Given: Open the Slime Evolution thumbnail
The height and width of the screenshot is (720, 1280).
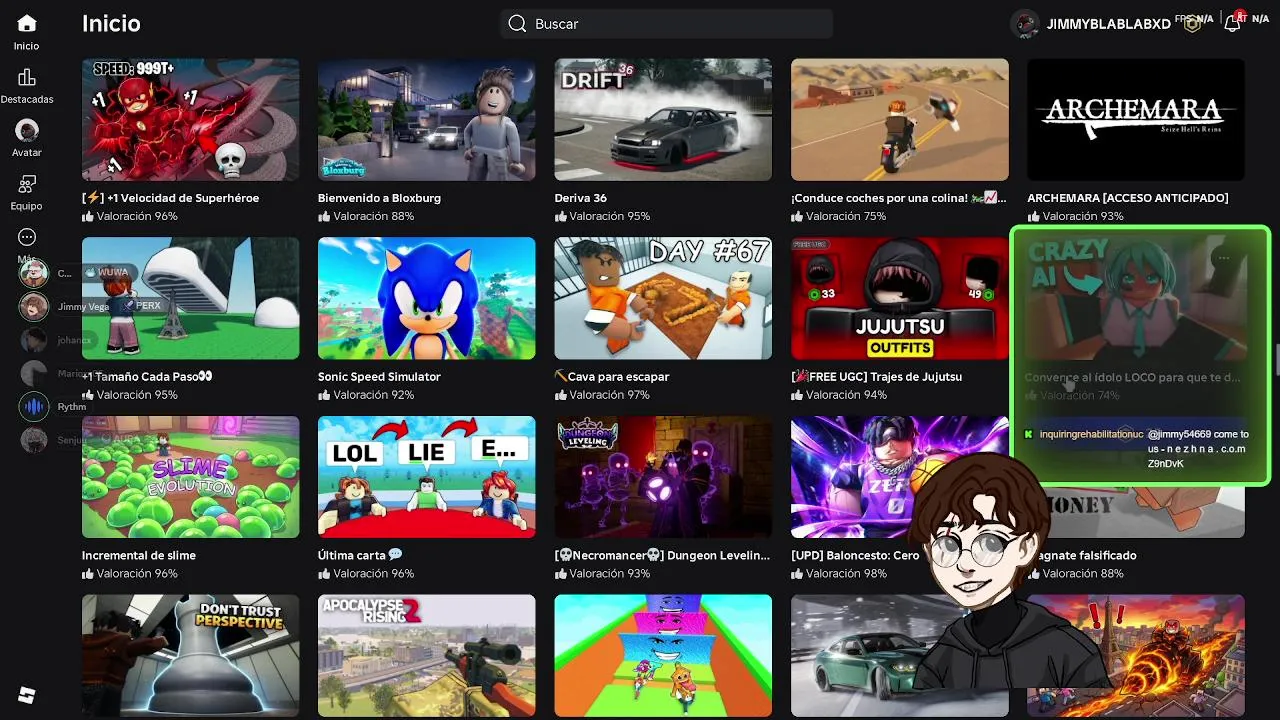Looking at the screenshot, I should point(190,477).
